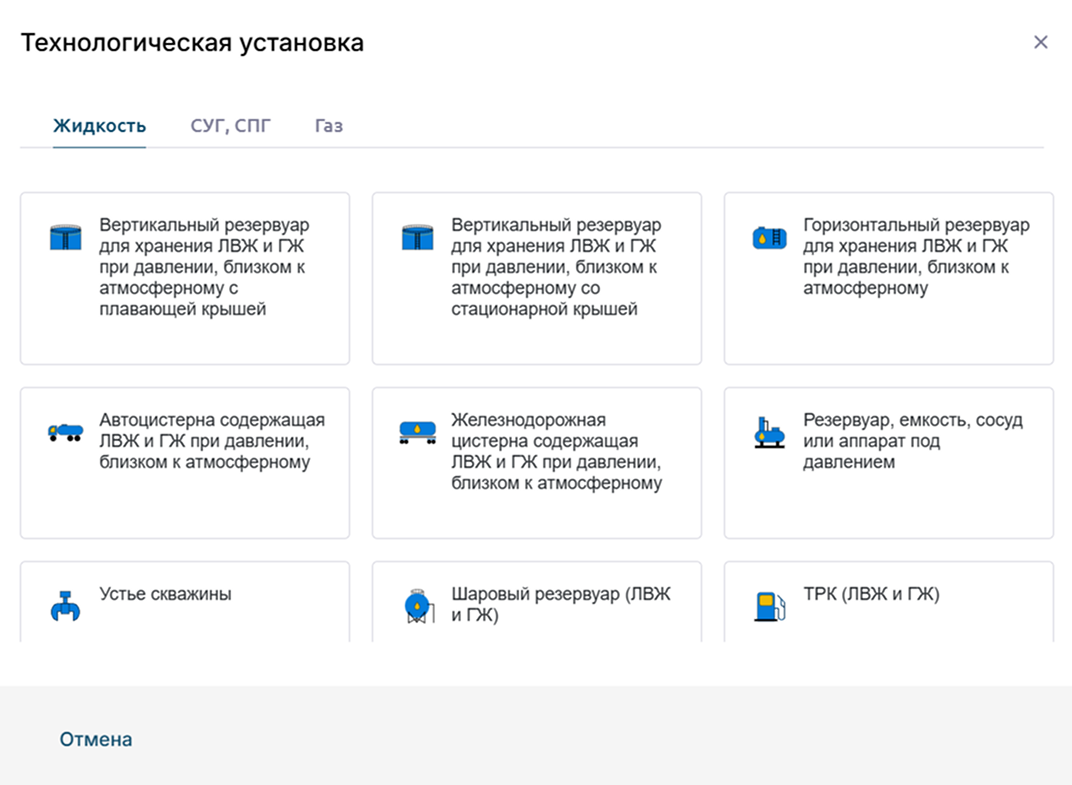The width and height of the screenshot is (1072, 785).
Task: Open the Газ tab
Action: click(329, 126)
